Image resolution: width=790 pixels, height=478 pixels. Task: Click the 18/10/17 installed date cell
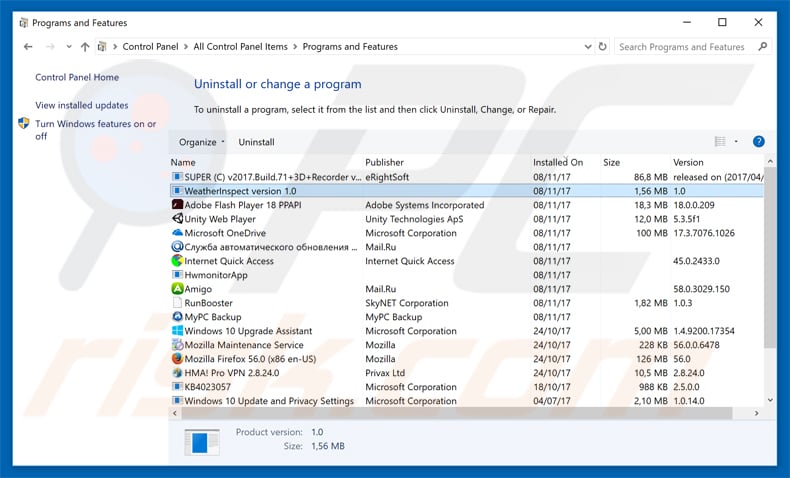point(552,387)
